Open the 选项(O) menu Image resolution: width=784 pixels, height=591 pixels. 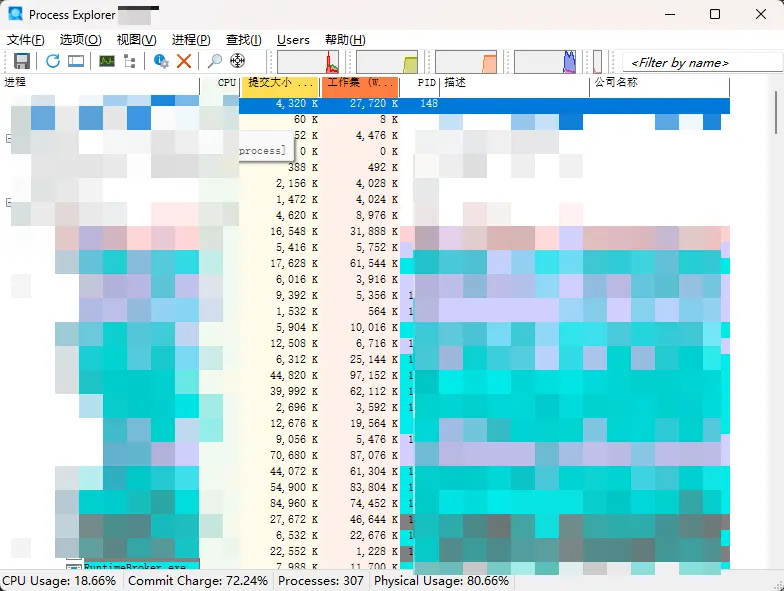(80, 40)
